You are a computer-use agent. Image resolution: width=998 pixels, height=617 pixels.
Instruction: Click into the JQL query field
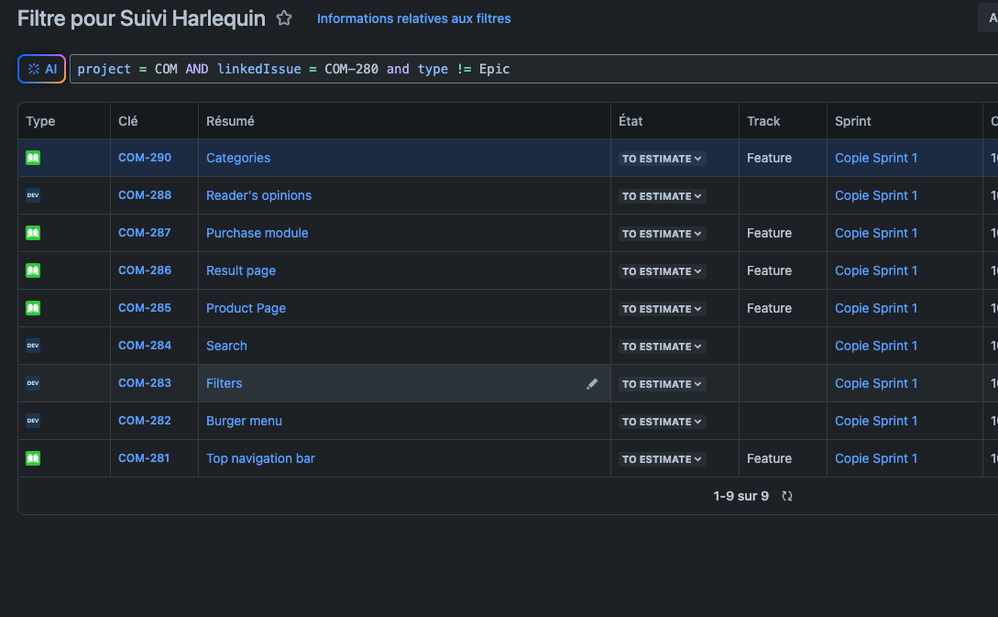[x=533, y=69]
